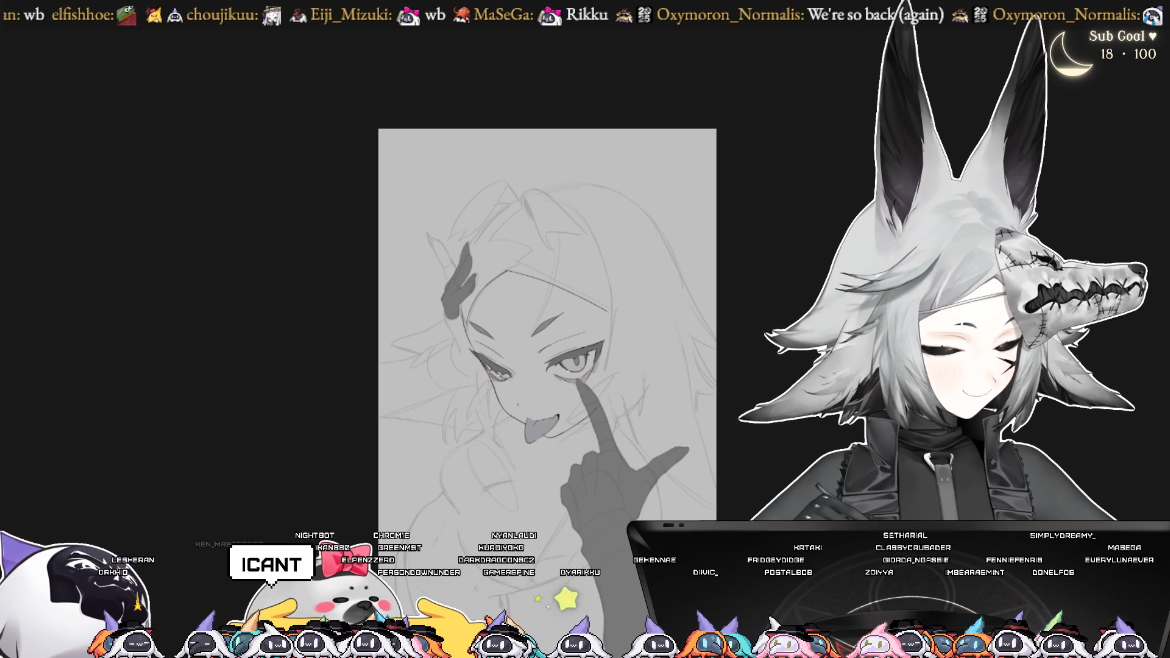The width and height of the screenshot is (1170, 658).
Task: Click the DAKKIO name label
Action: [113, 573]
